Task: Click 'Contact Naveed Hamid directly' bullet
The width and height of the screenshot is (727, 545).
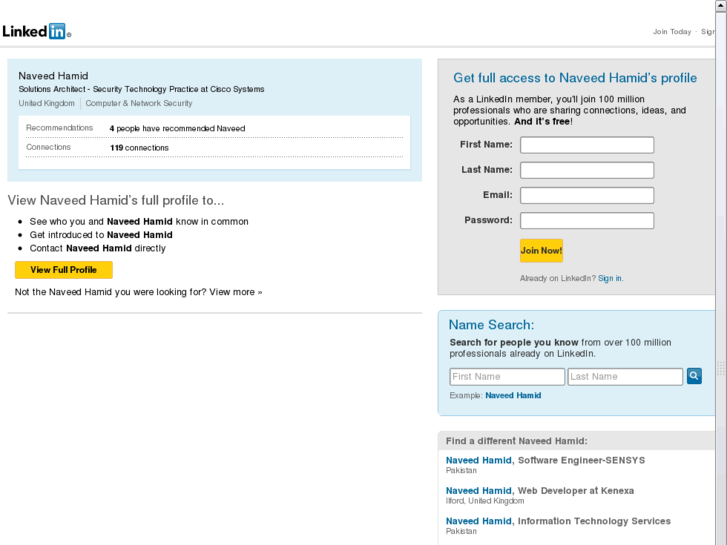Action: [97, 248]
